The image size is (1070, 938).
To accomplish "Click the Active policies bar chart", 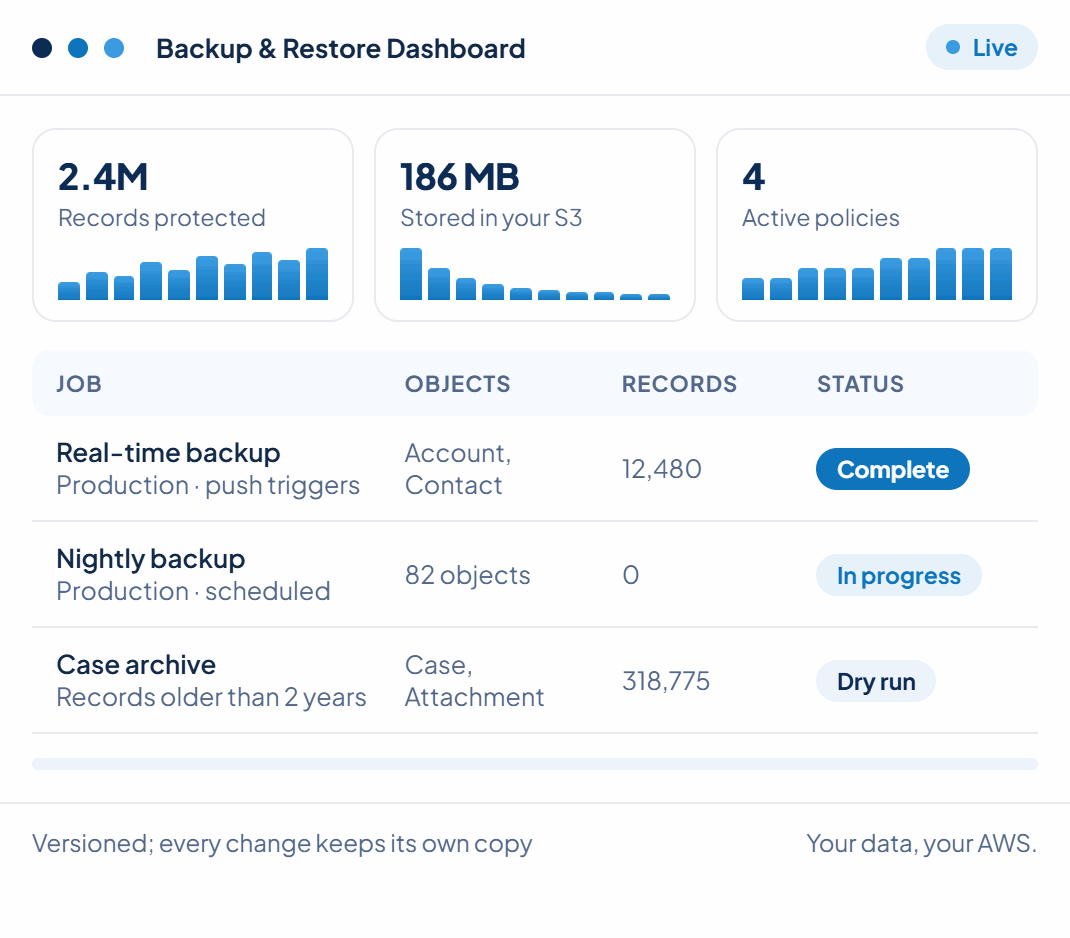I will tap(877, 274).
